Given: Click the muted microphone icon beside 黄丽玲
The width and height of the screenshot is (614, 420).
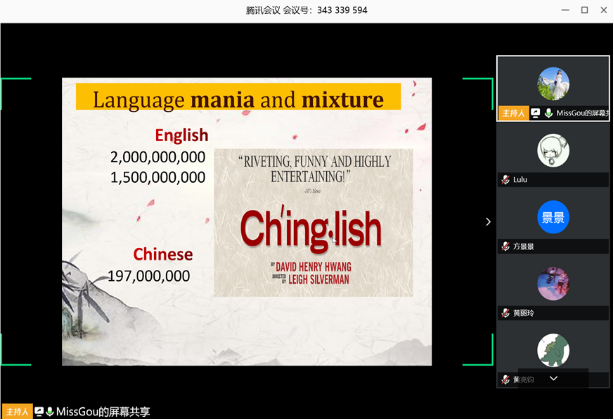Looking at the screenshot, I should tap(506, 313).
